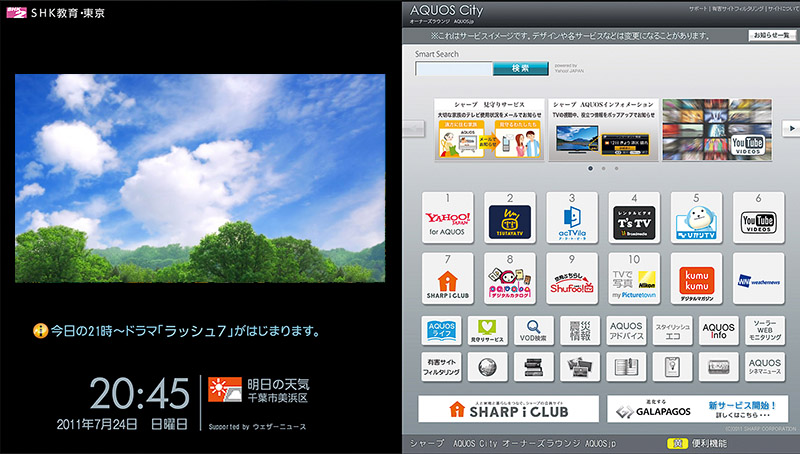Open the Hikari TV tile number 5
800x454 pixels.
[696, 218]
